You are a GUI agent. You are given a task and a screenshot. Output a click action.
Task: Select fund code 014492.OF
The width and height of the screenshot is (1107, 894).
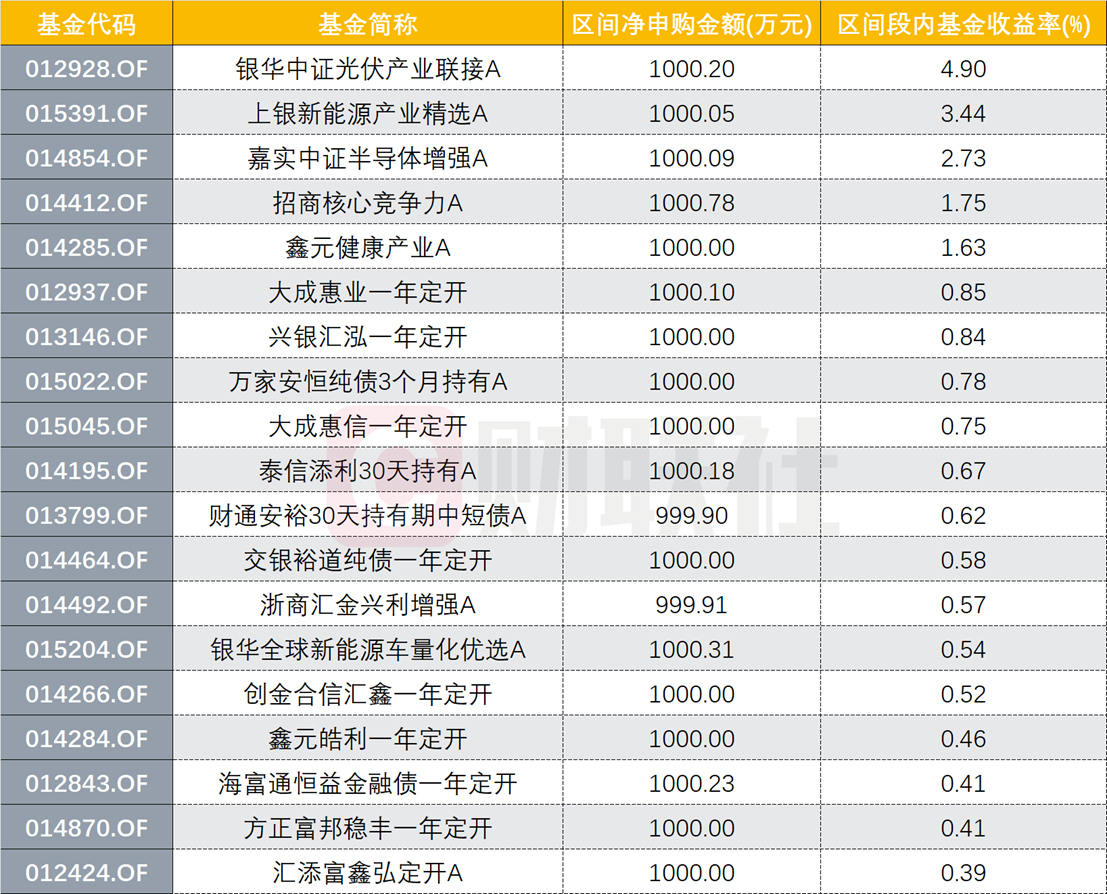click(x=86, y=605)
